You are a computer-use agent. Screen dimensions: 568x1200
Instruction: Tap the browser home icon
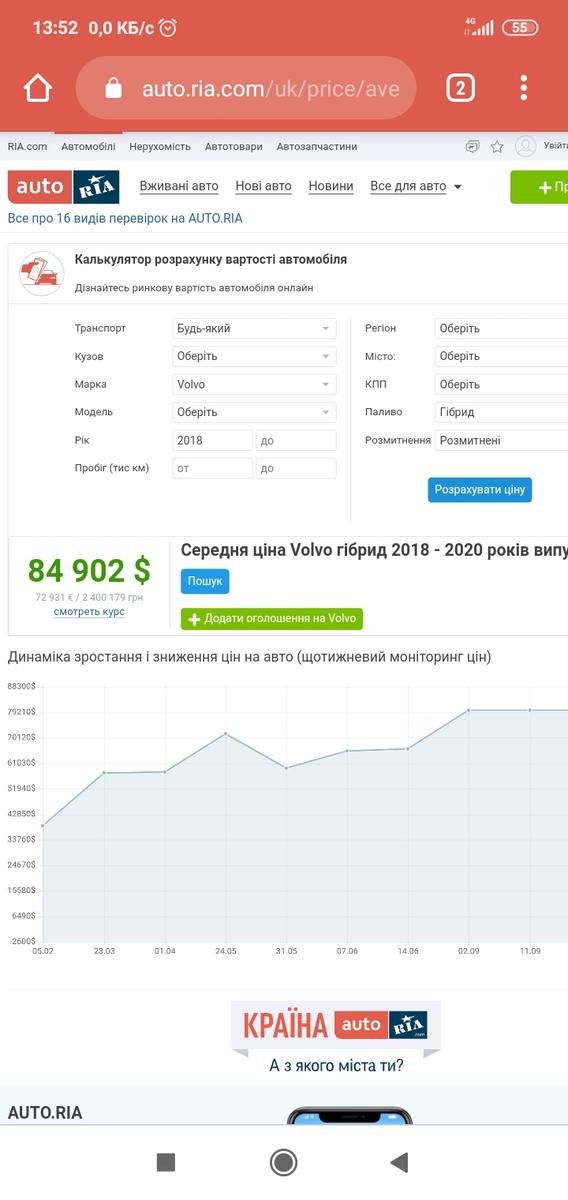[x=38, y=89]
